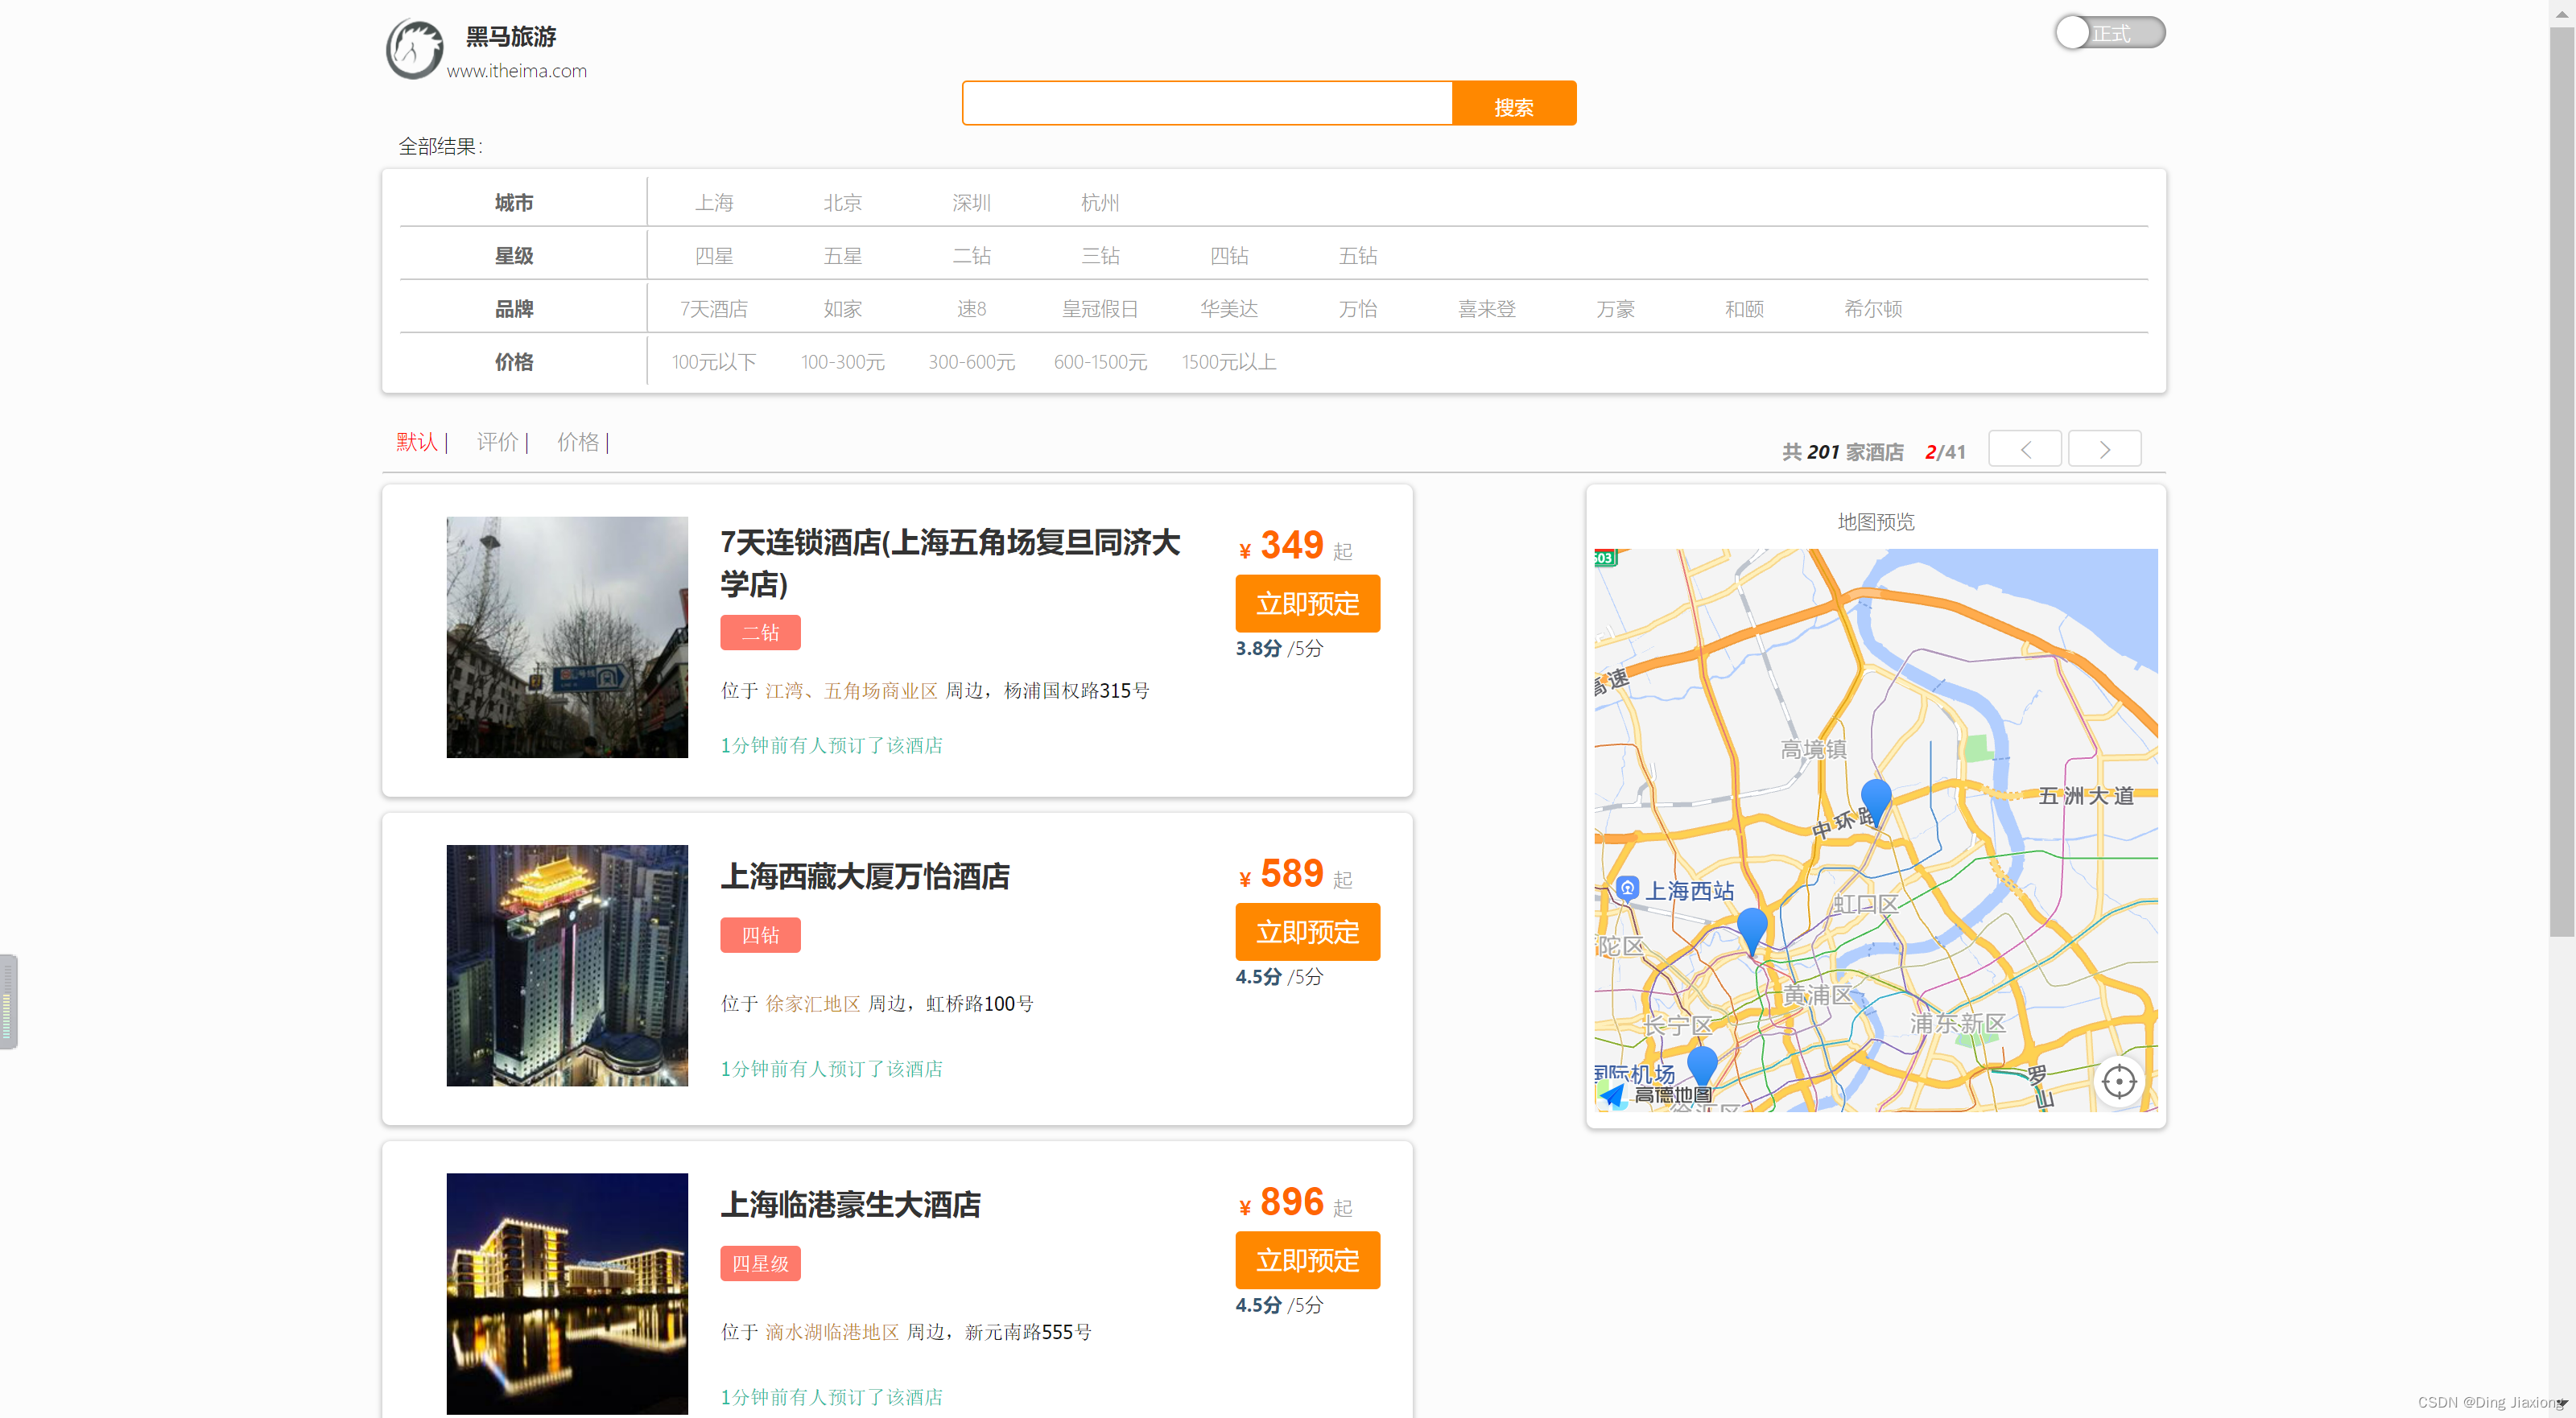Sort results by 默认
The width and height of the screenshot is (2576, 1418).
pos(417,442)
